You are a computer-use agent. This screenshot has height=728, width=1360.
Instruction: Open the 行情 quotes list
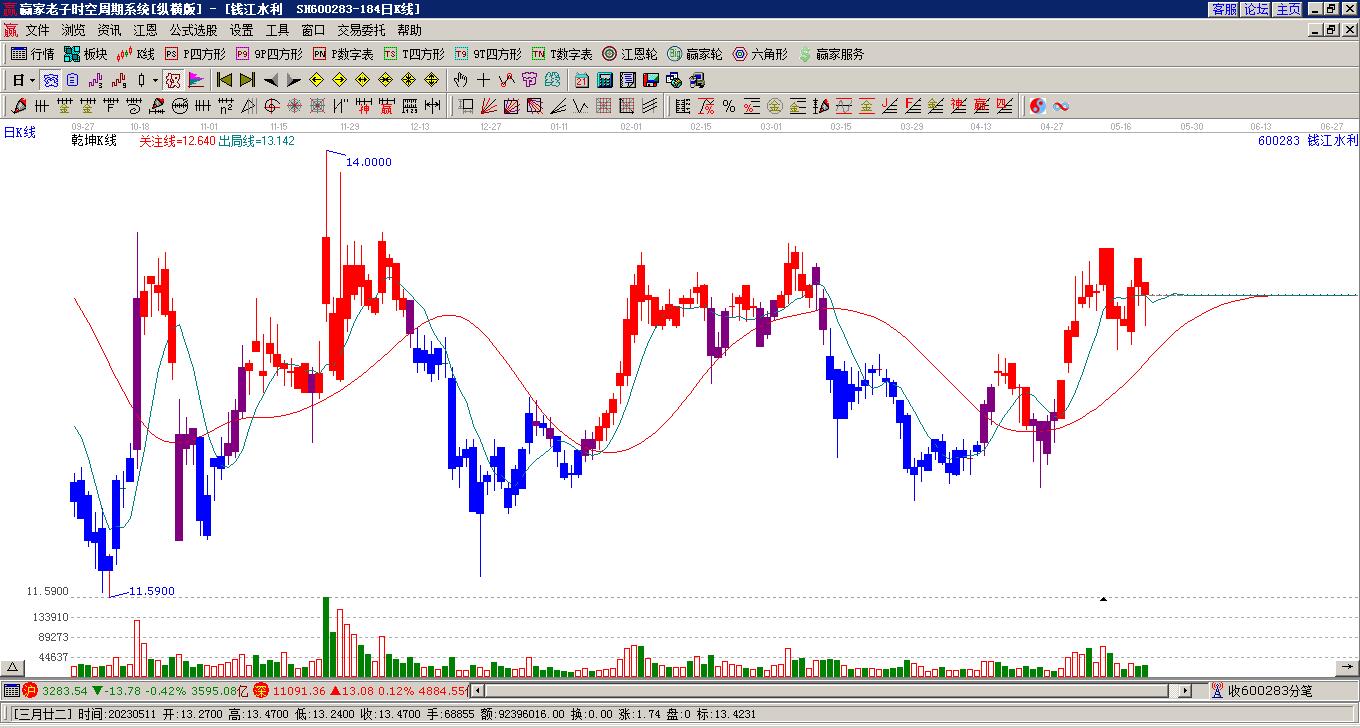pyautogui.click(x=33, y=54)
